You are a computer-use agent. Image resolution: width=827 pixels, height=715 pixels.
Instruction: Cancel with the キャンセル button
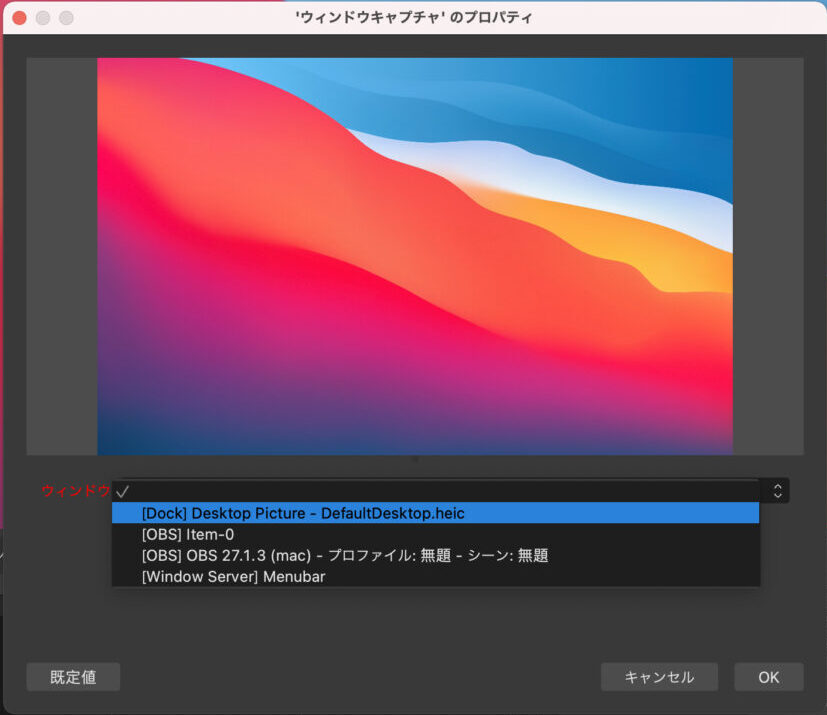click(659, 677)
